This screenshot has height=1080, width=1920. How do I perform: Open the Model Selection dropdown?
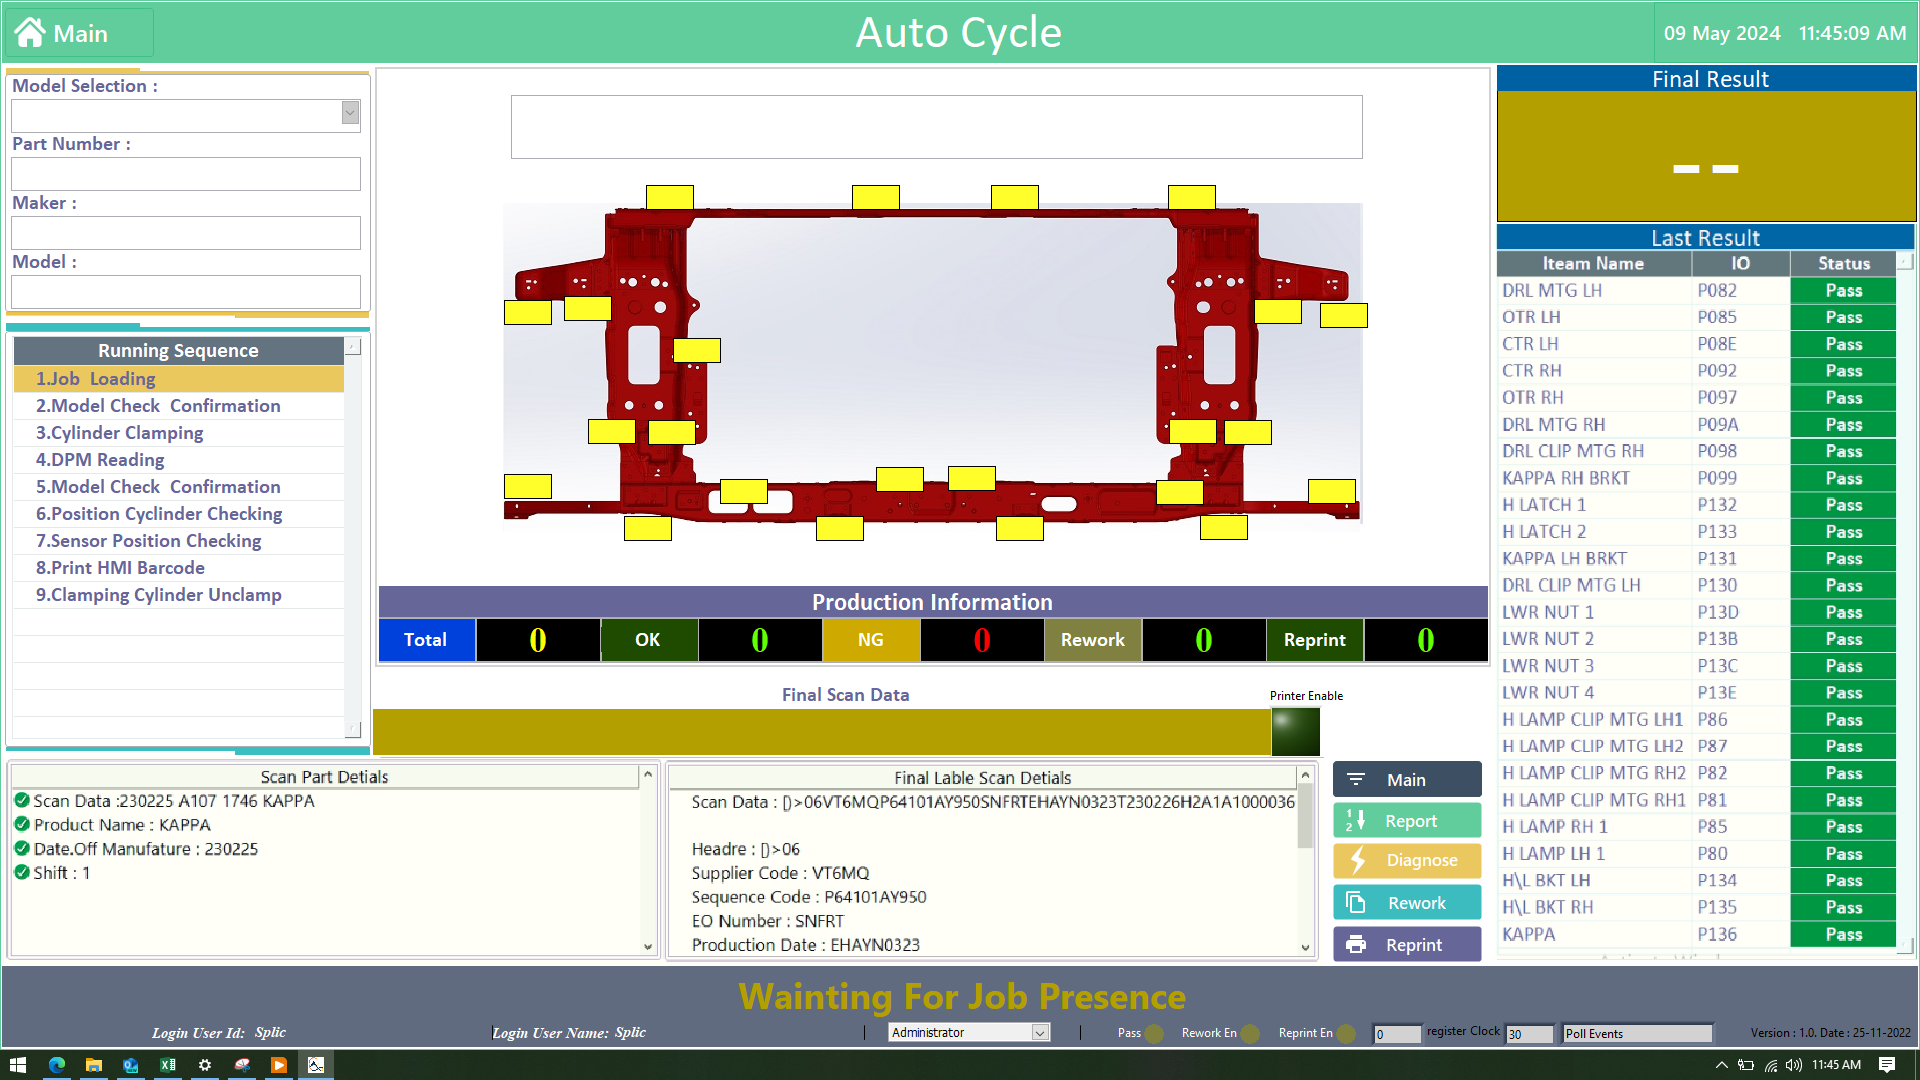[x=350, y=113]
